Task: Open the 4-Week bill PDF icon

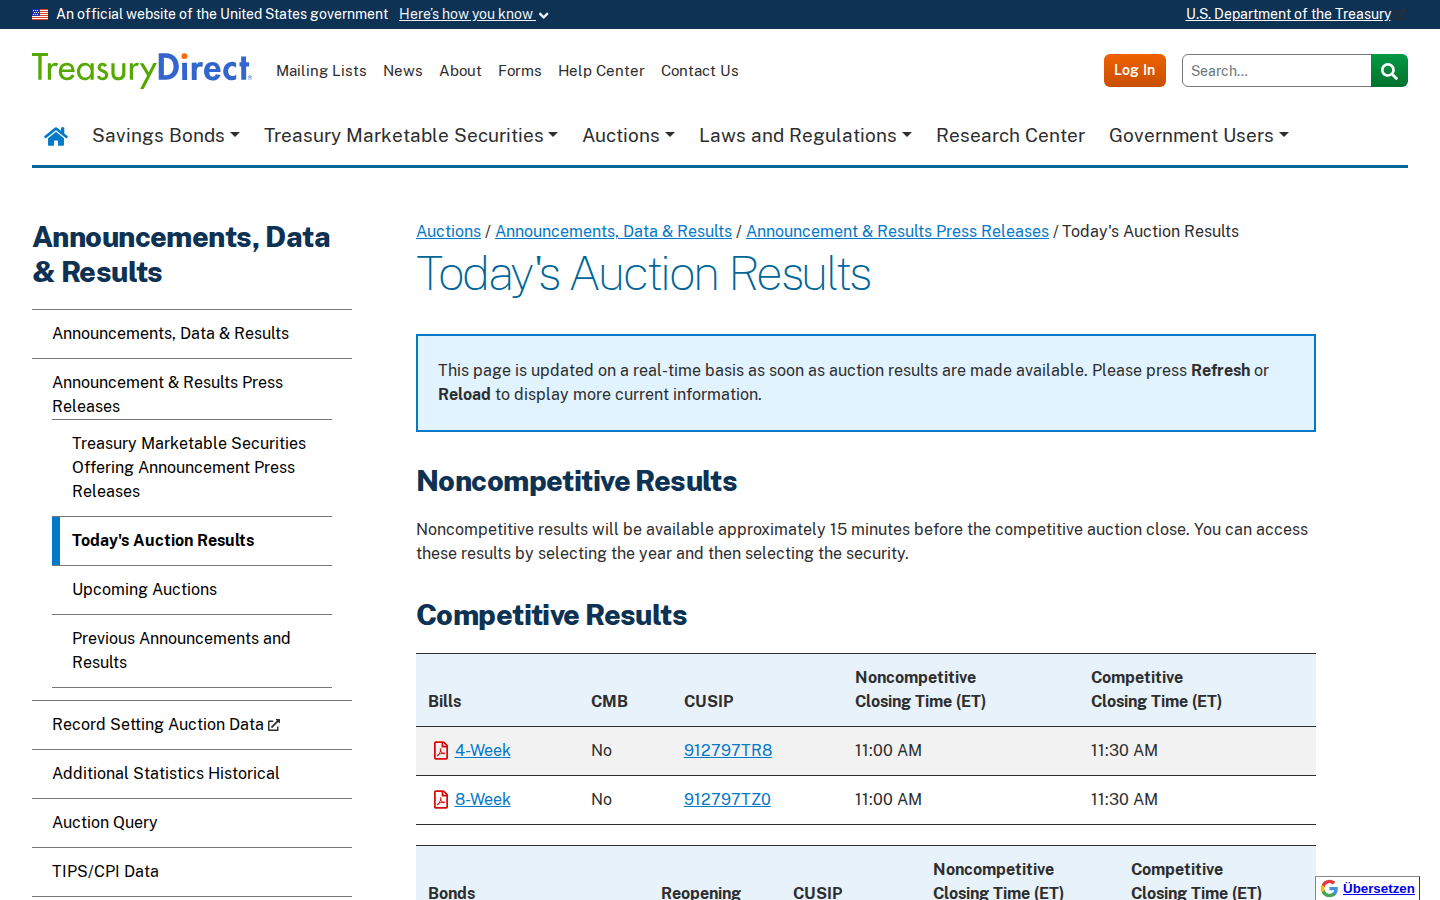Action: (x=441, y=751)
